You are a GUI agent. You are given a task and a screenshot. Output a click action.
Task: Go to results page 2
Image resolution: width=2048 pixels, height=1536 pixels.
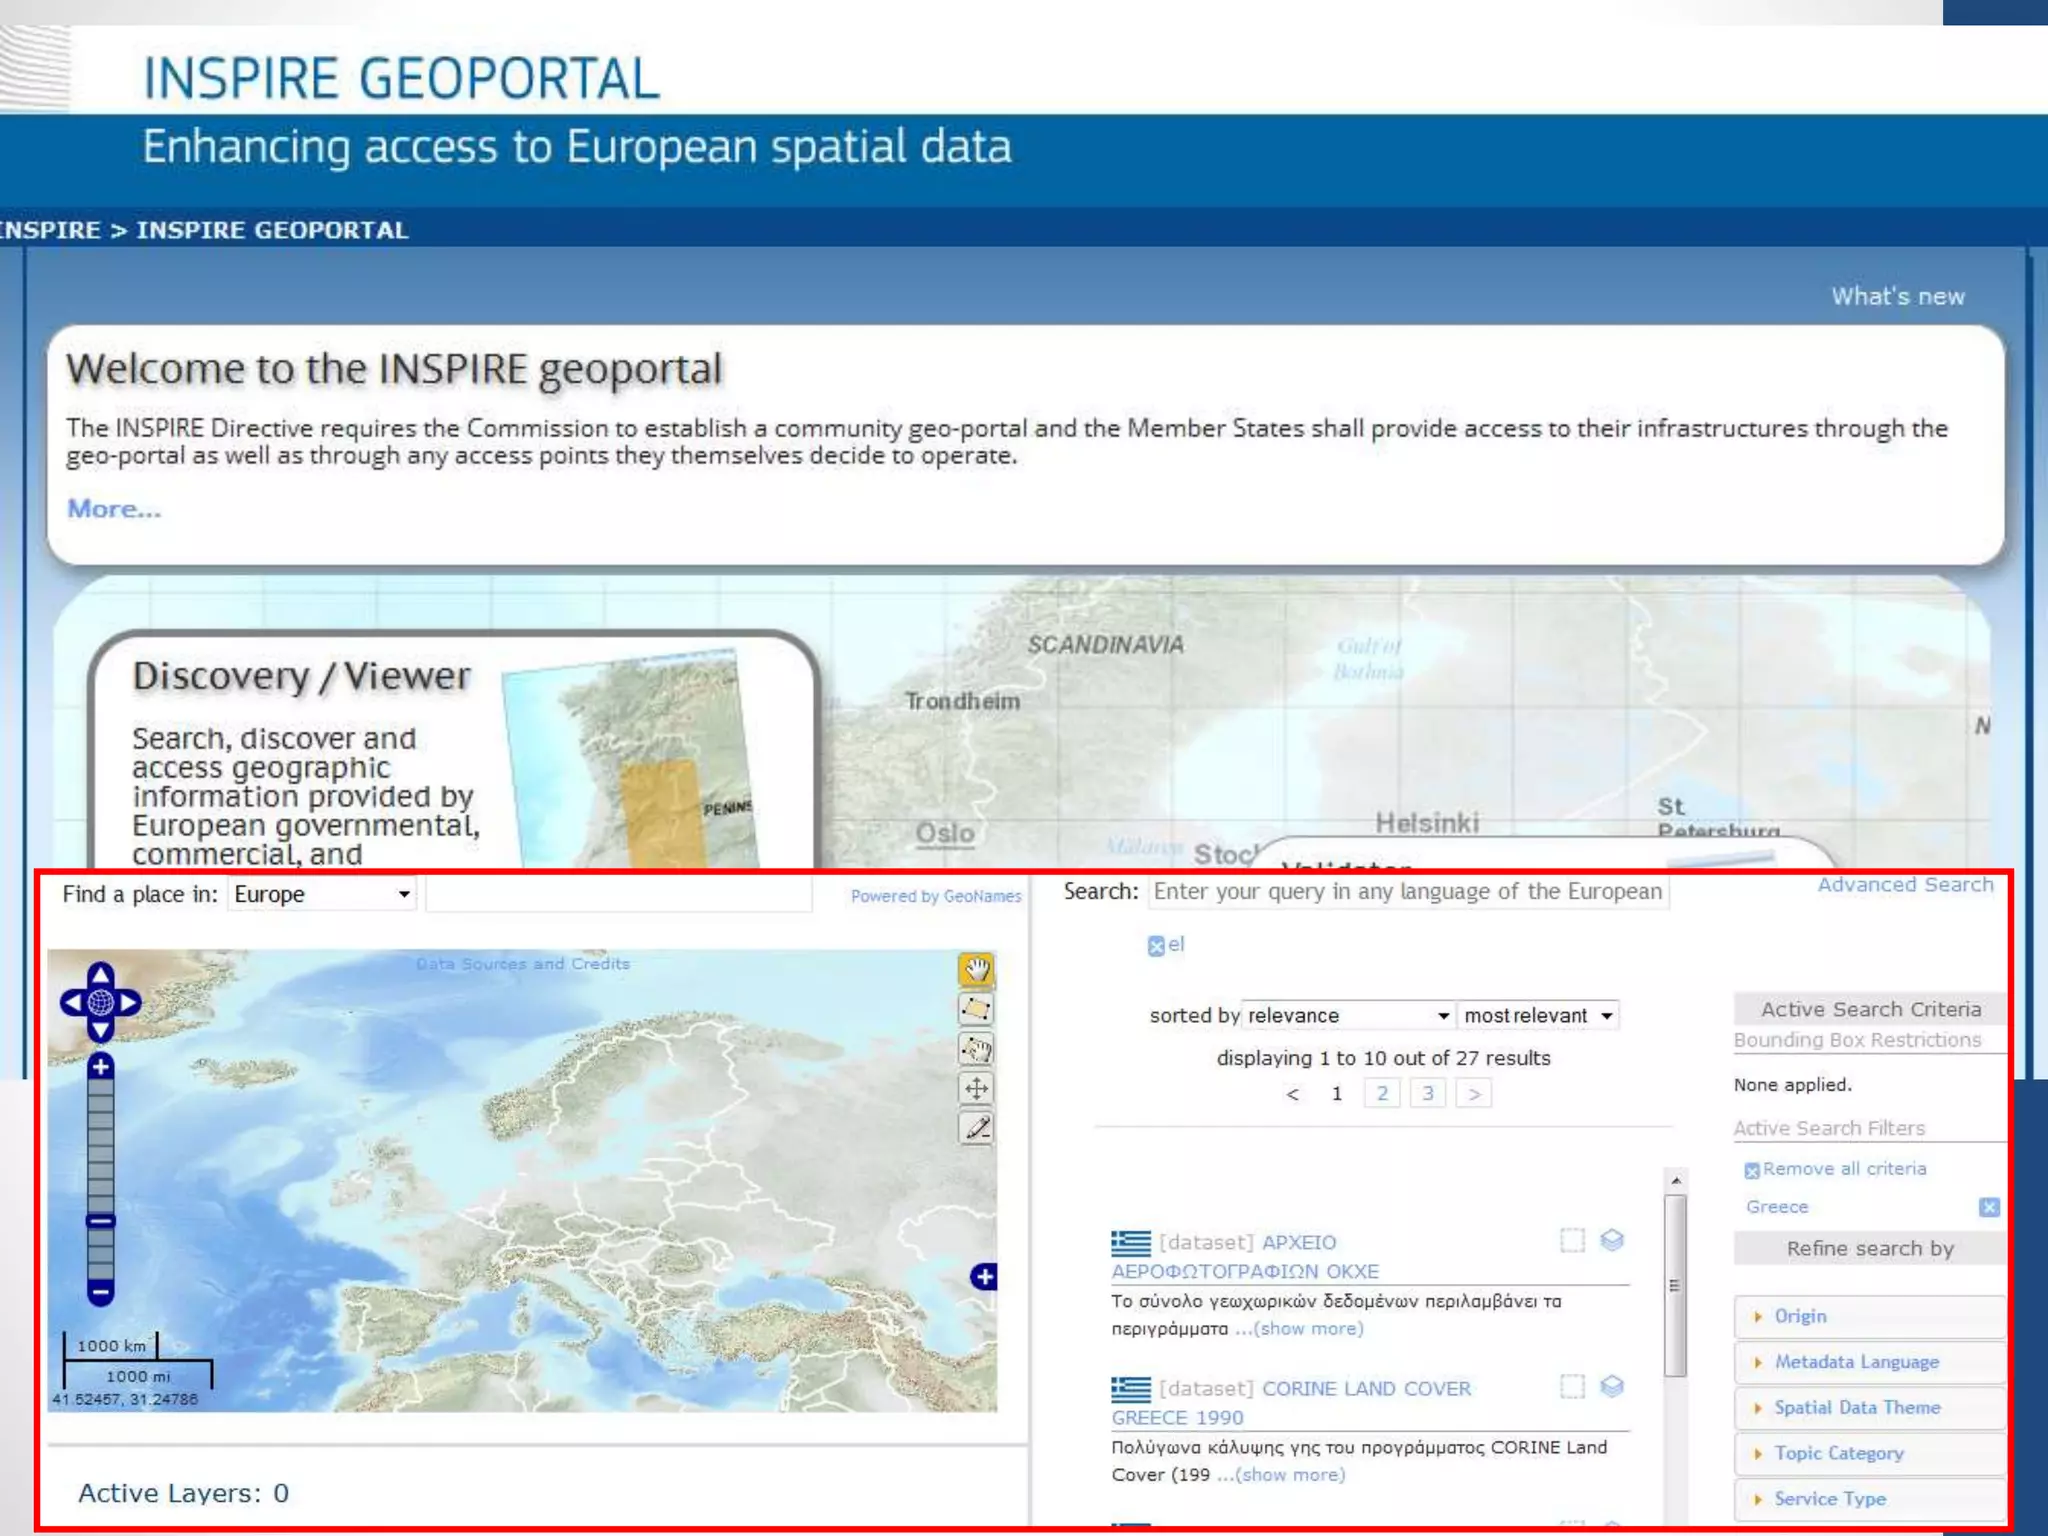pyautogui.click(x=1382, y=1093)
